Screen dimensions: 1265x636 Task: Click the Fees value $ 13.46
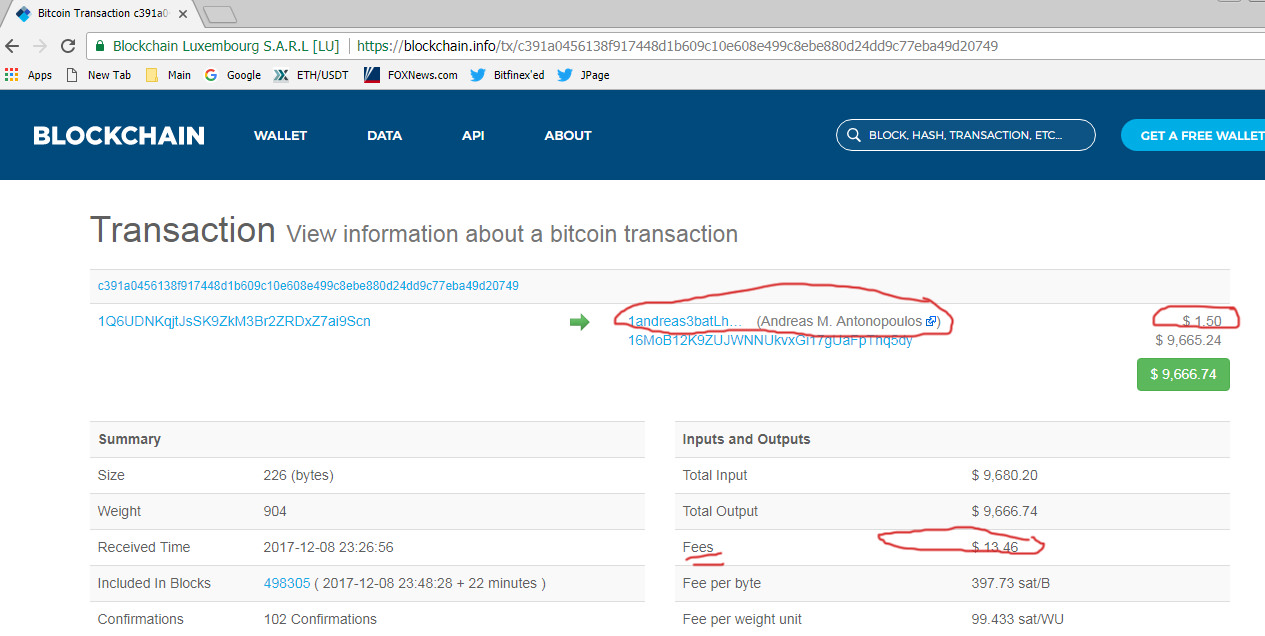point(994,547)
